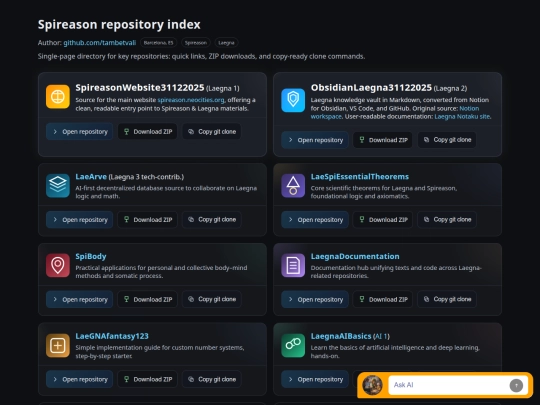Open the SpiBody title link
Image resolution: width=540 pixels, height=405 pixels.
(x=91, y=257)
